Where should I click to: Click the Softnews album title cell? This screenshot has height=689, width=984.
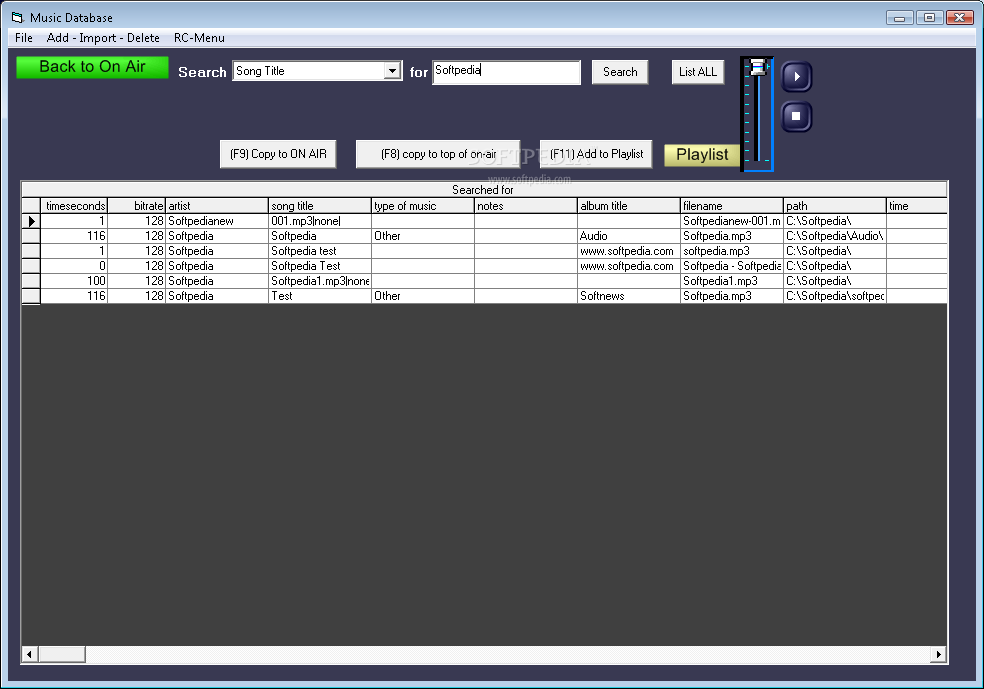629,296
